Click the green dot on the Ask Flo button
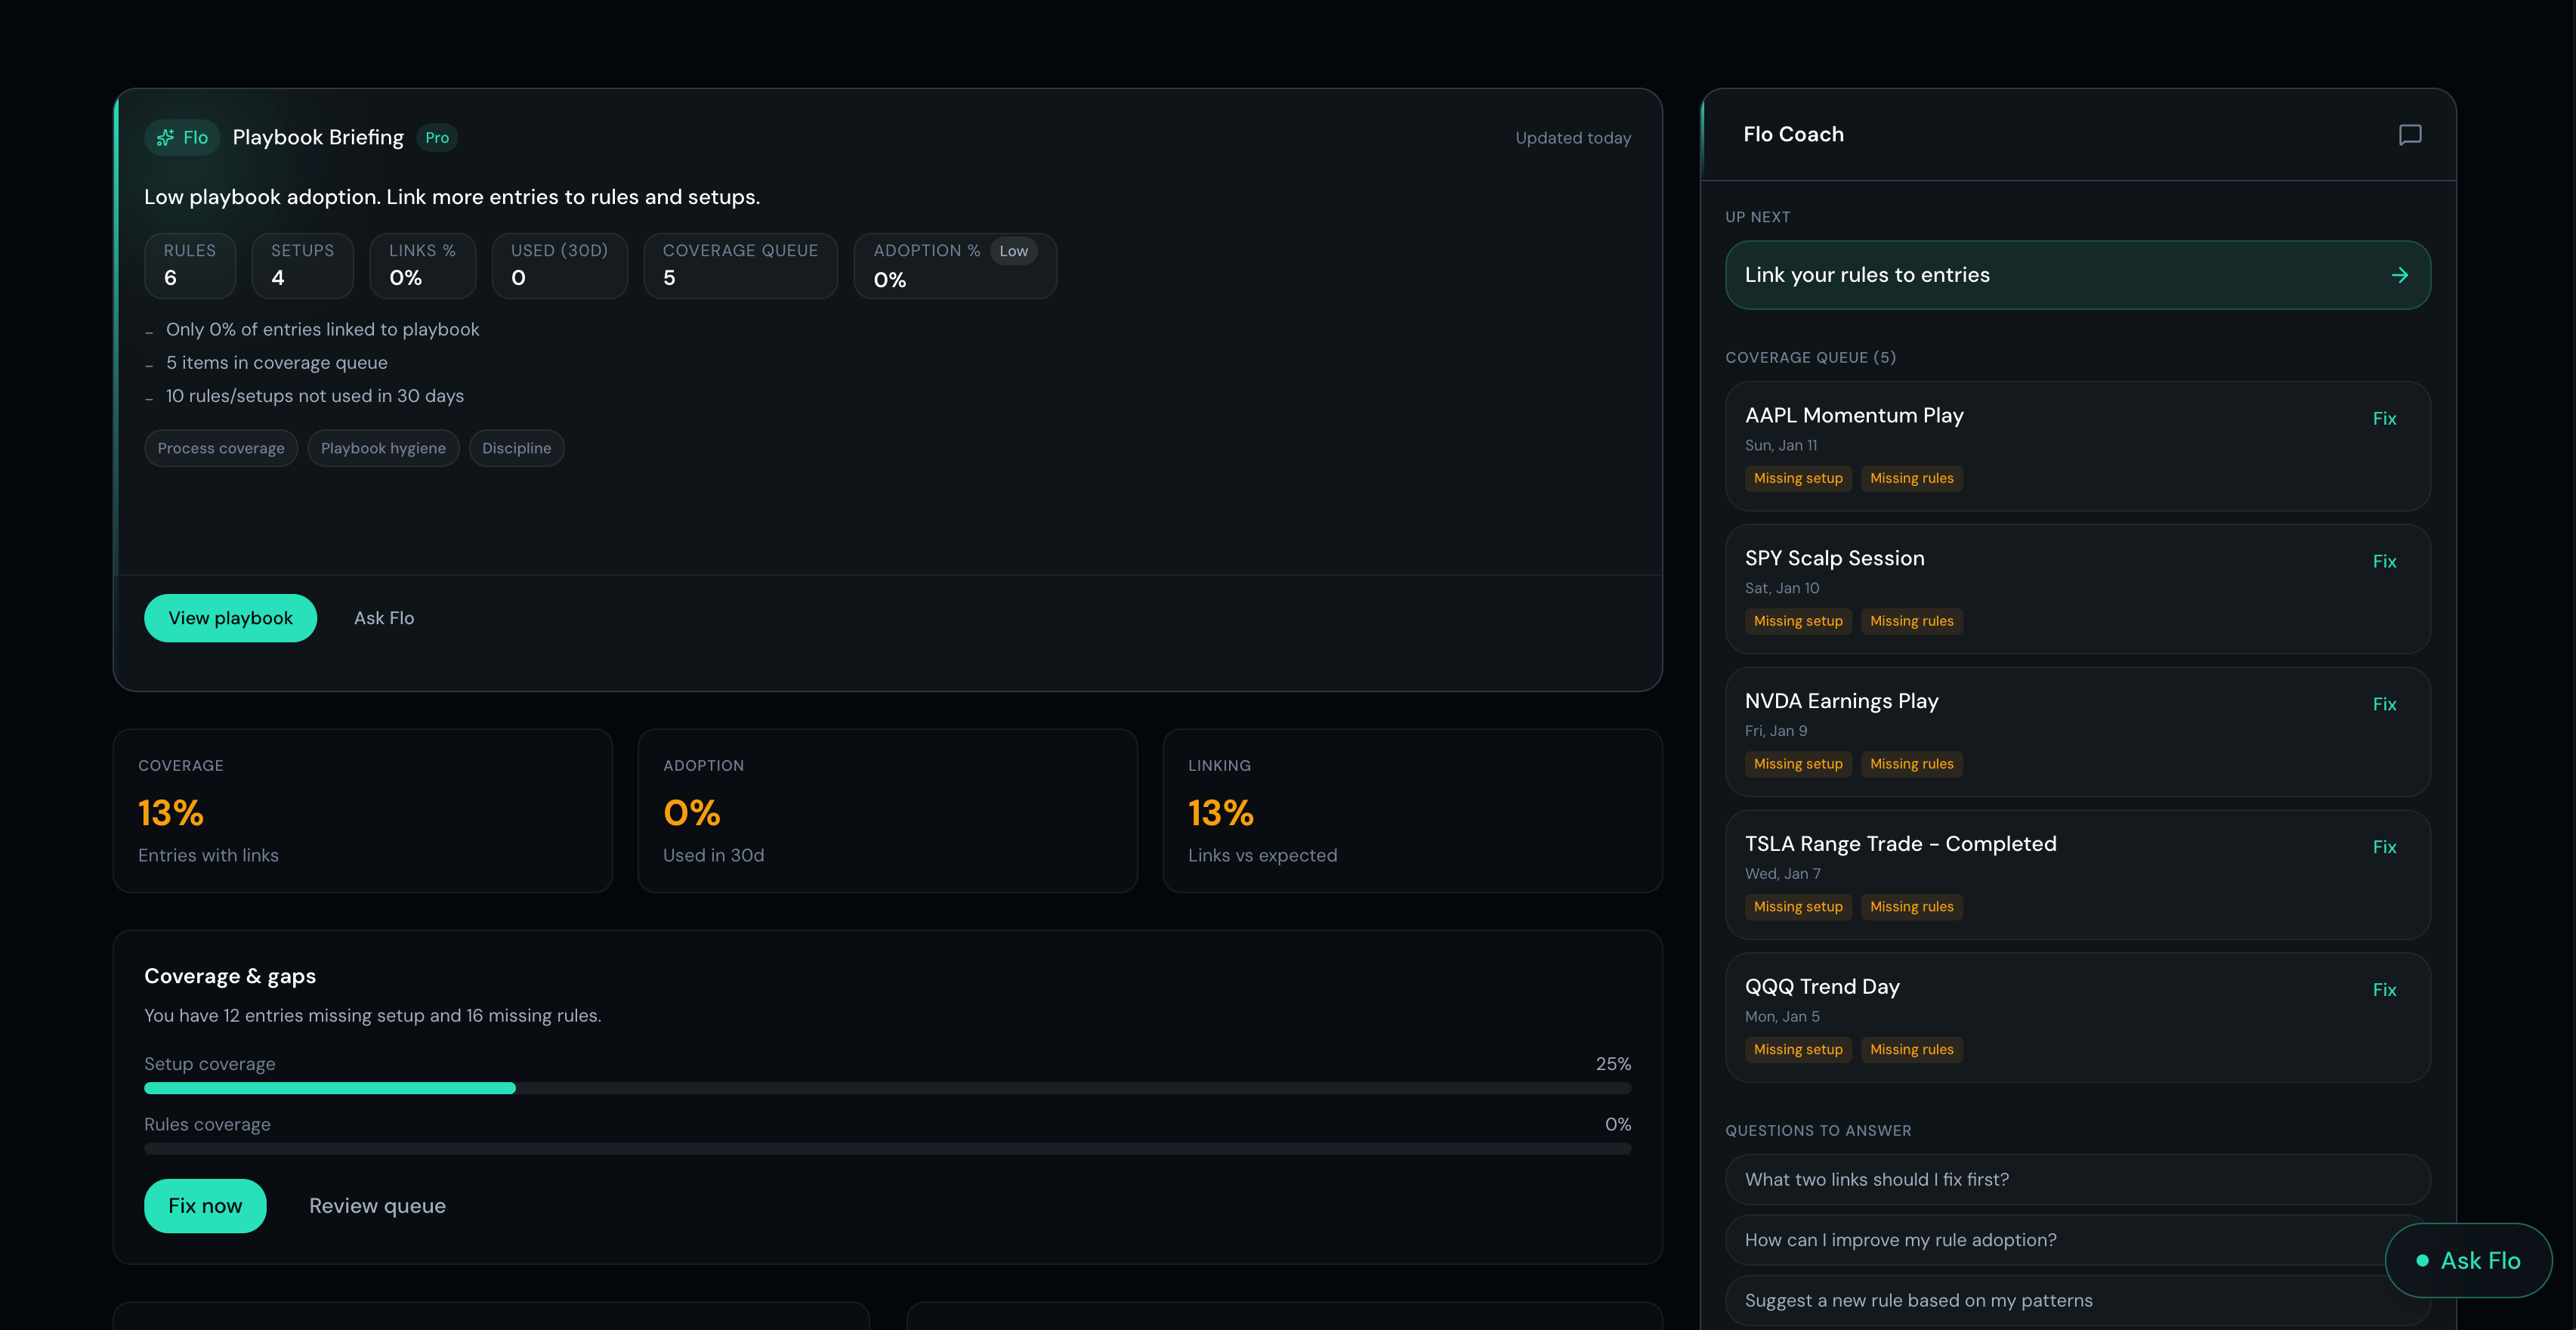2576x1330 pixels. (2422, 1261)
